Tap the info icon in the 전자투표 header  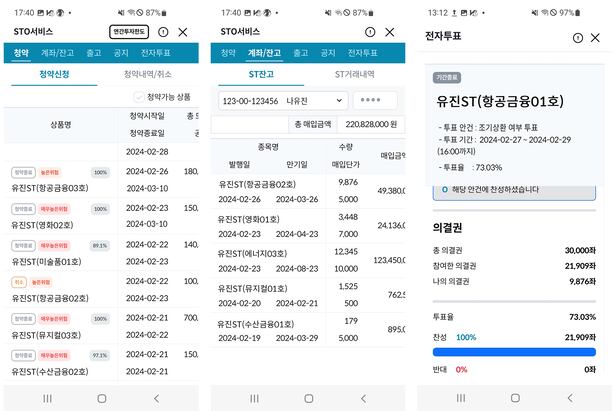[x=580, y=37]
